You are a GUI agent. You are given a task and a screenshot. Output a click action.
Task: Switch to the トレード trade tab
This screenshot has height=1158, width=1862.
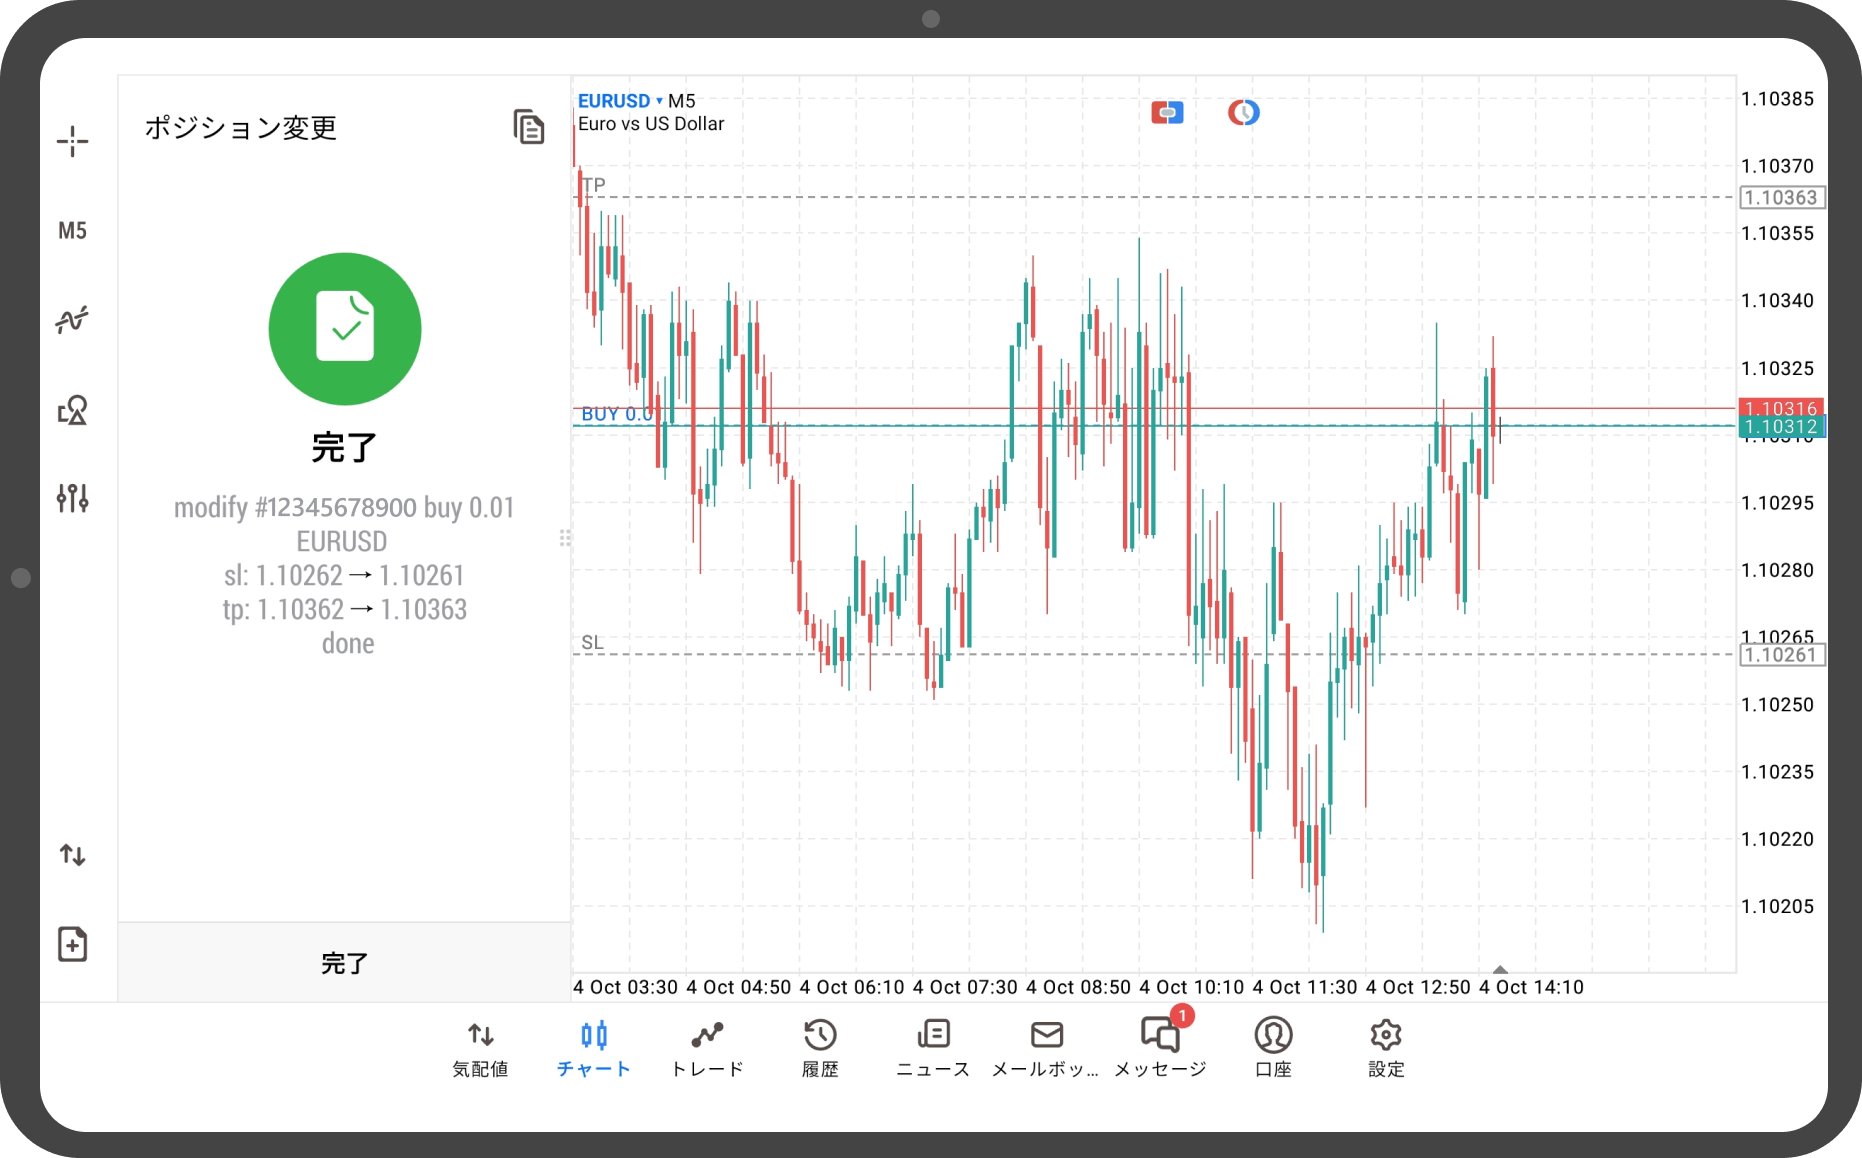707,1049
